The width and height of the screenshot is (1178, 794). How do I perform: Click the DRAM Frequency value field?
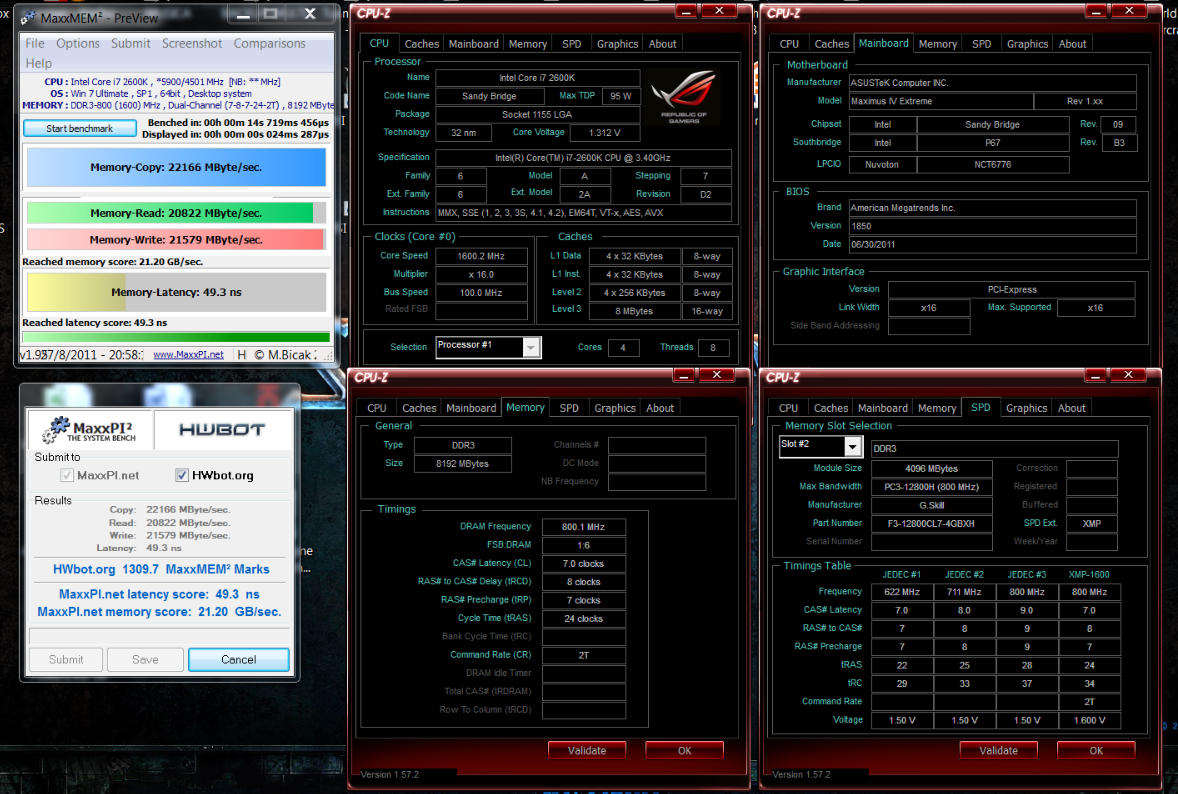[x=583, y=527]
